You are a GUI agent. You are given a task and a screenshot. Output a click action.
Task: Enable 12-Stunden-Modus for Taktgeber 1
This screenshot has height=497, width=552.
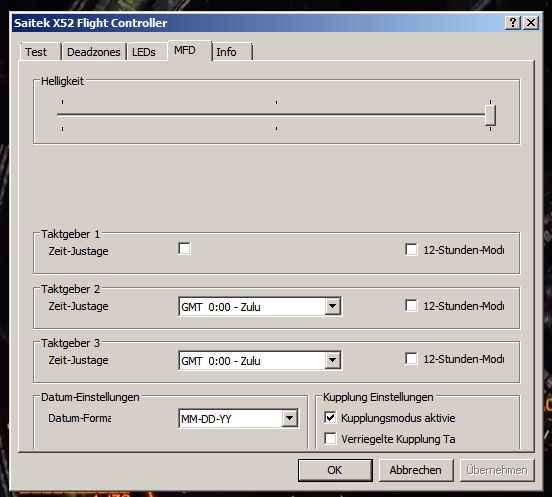point(411,249)
